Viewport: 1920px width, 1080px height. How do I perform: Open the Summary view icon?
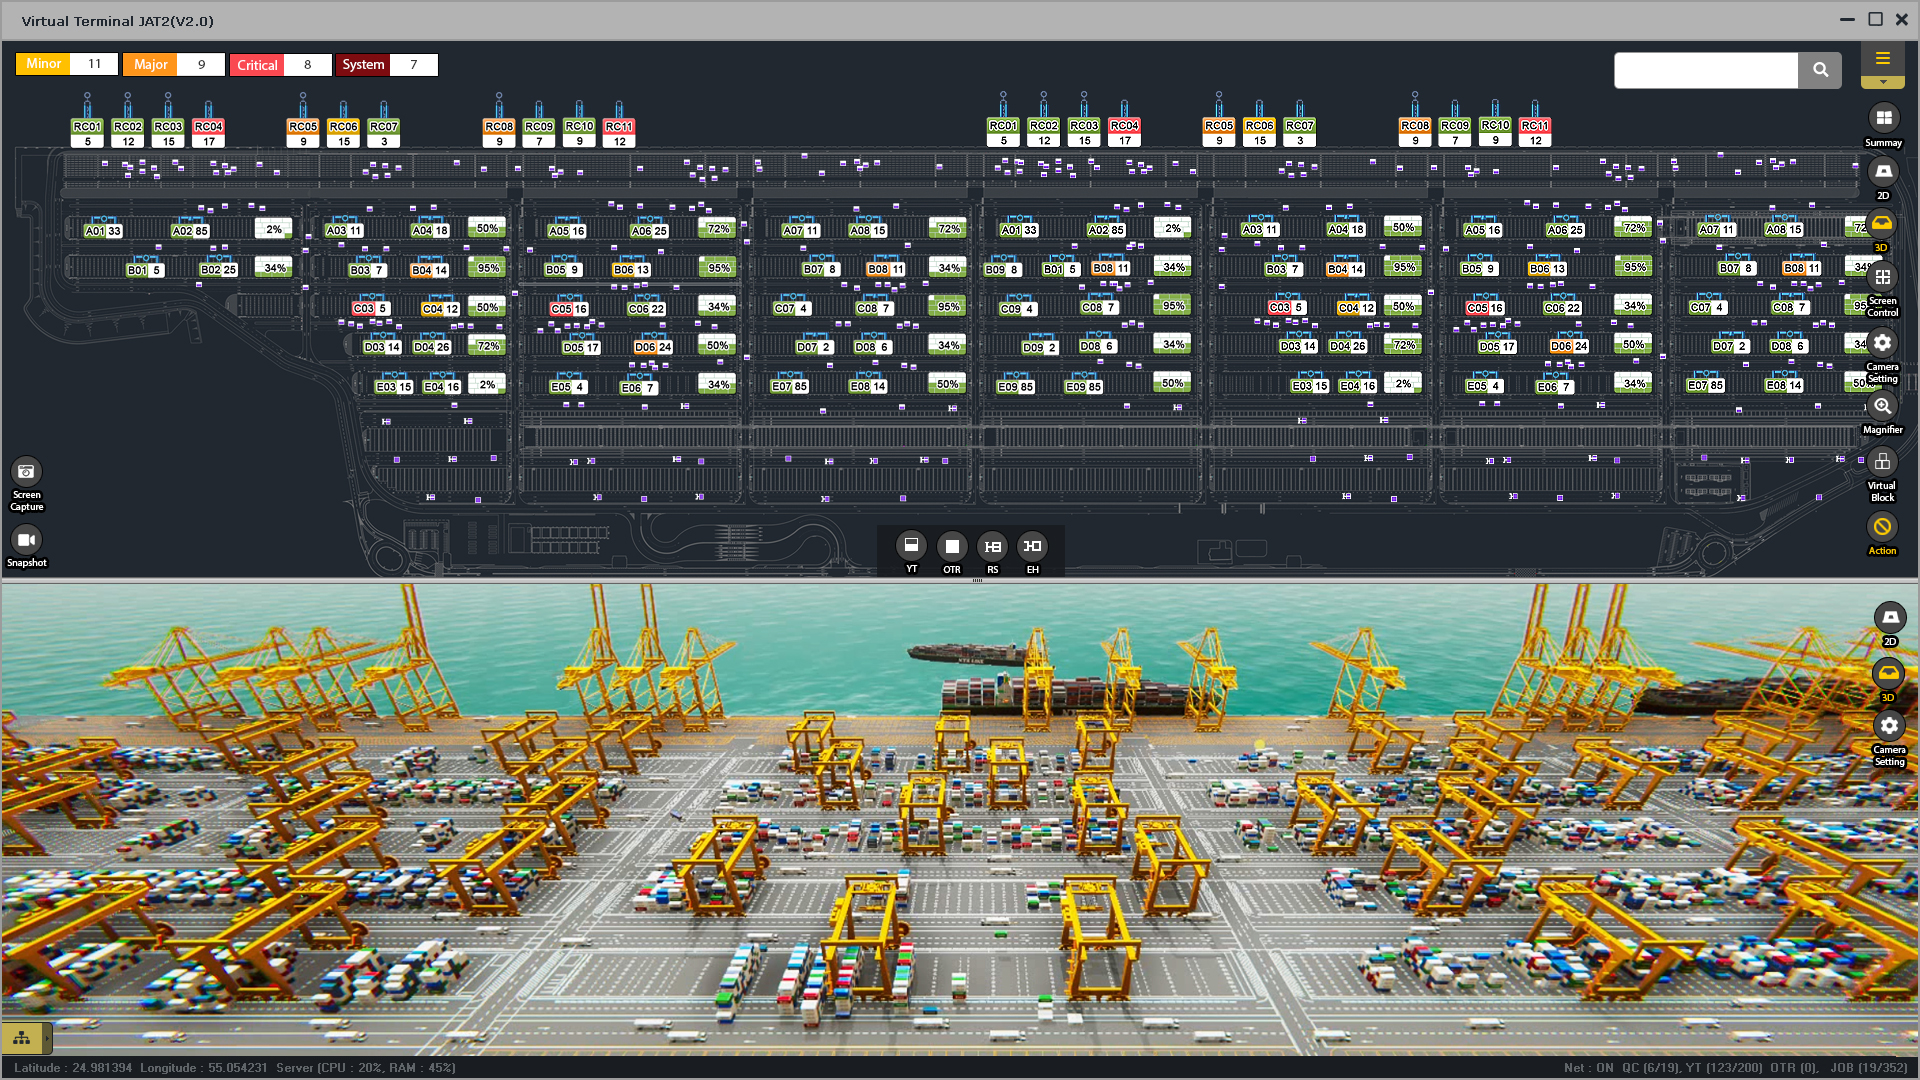pyautogui.click(x=1883, y=119)
